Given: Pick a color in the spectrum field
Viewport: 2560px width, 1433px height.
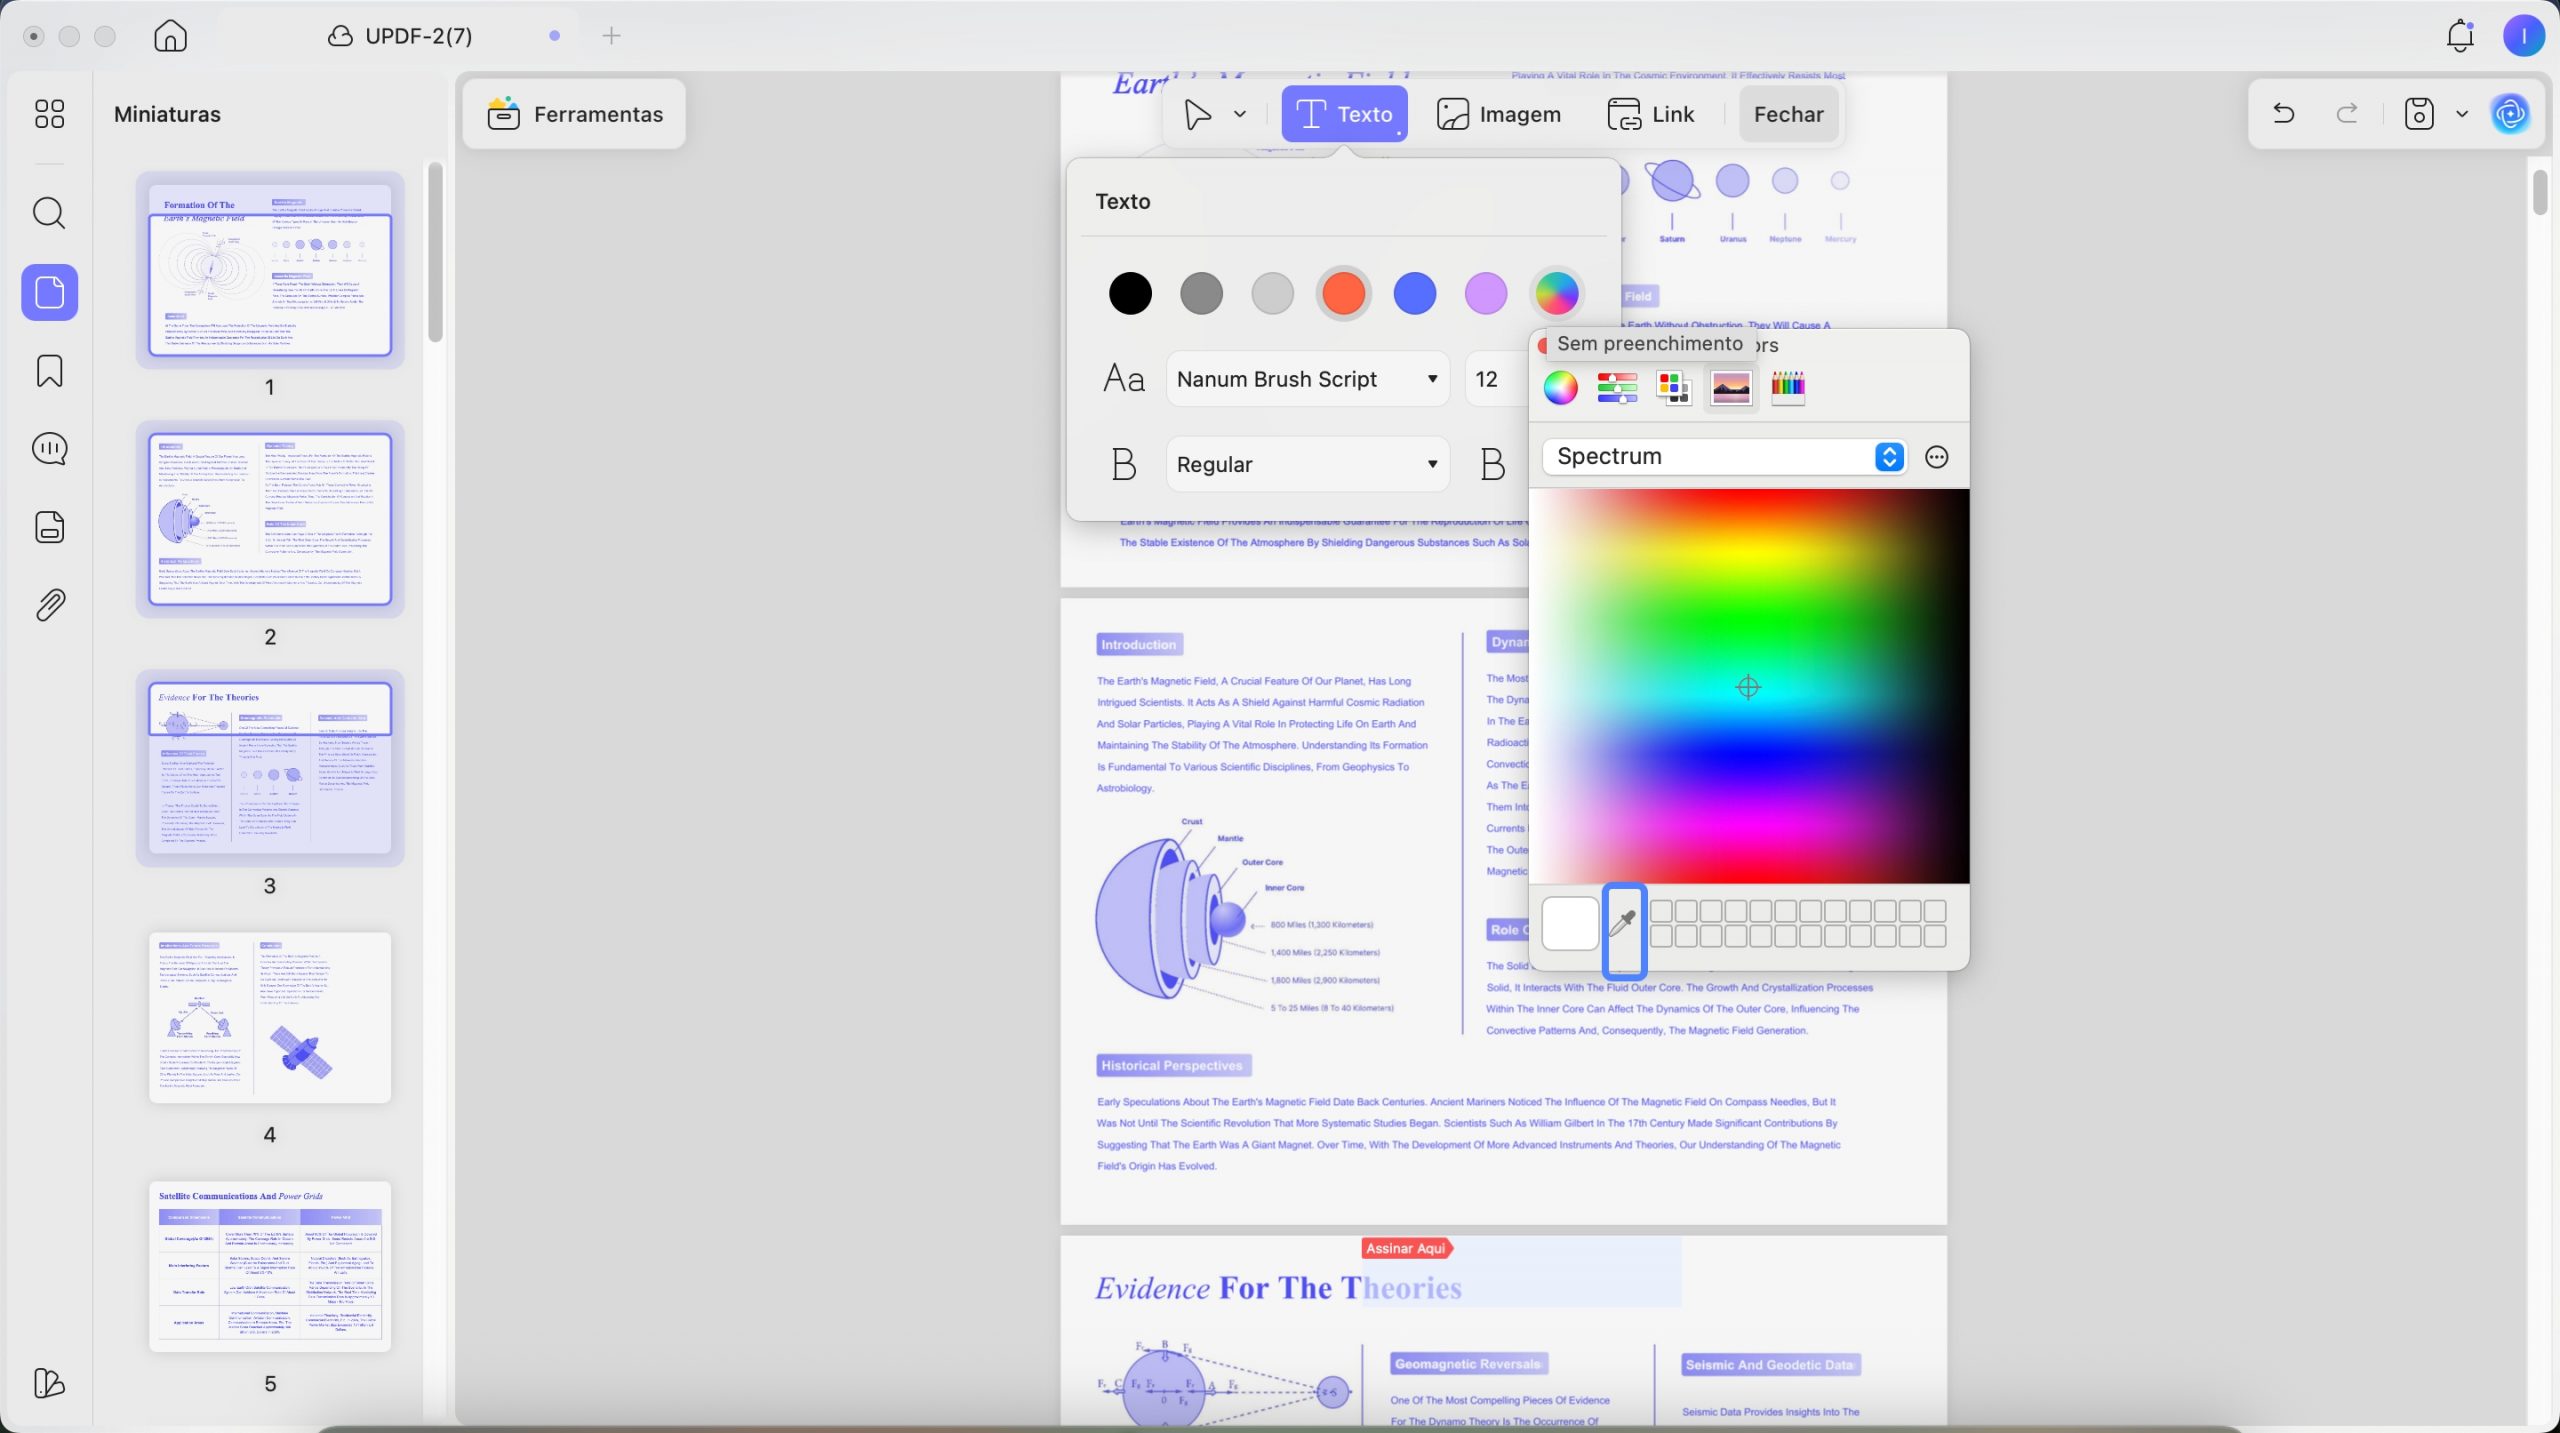Looking at the screenshot, I should click(1749, 686).
